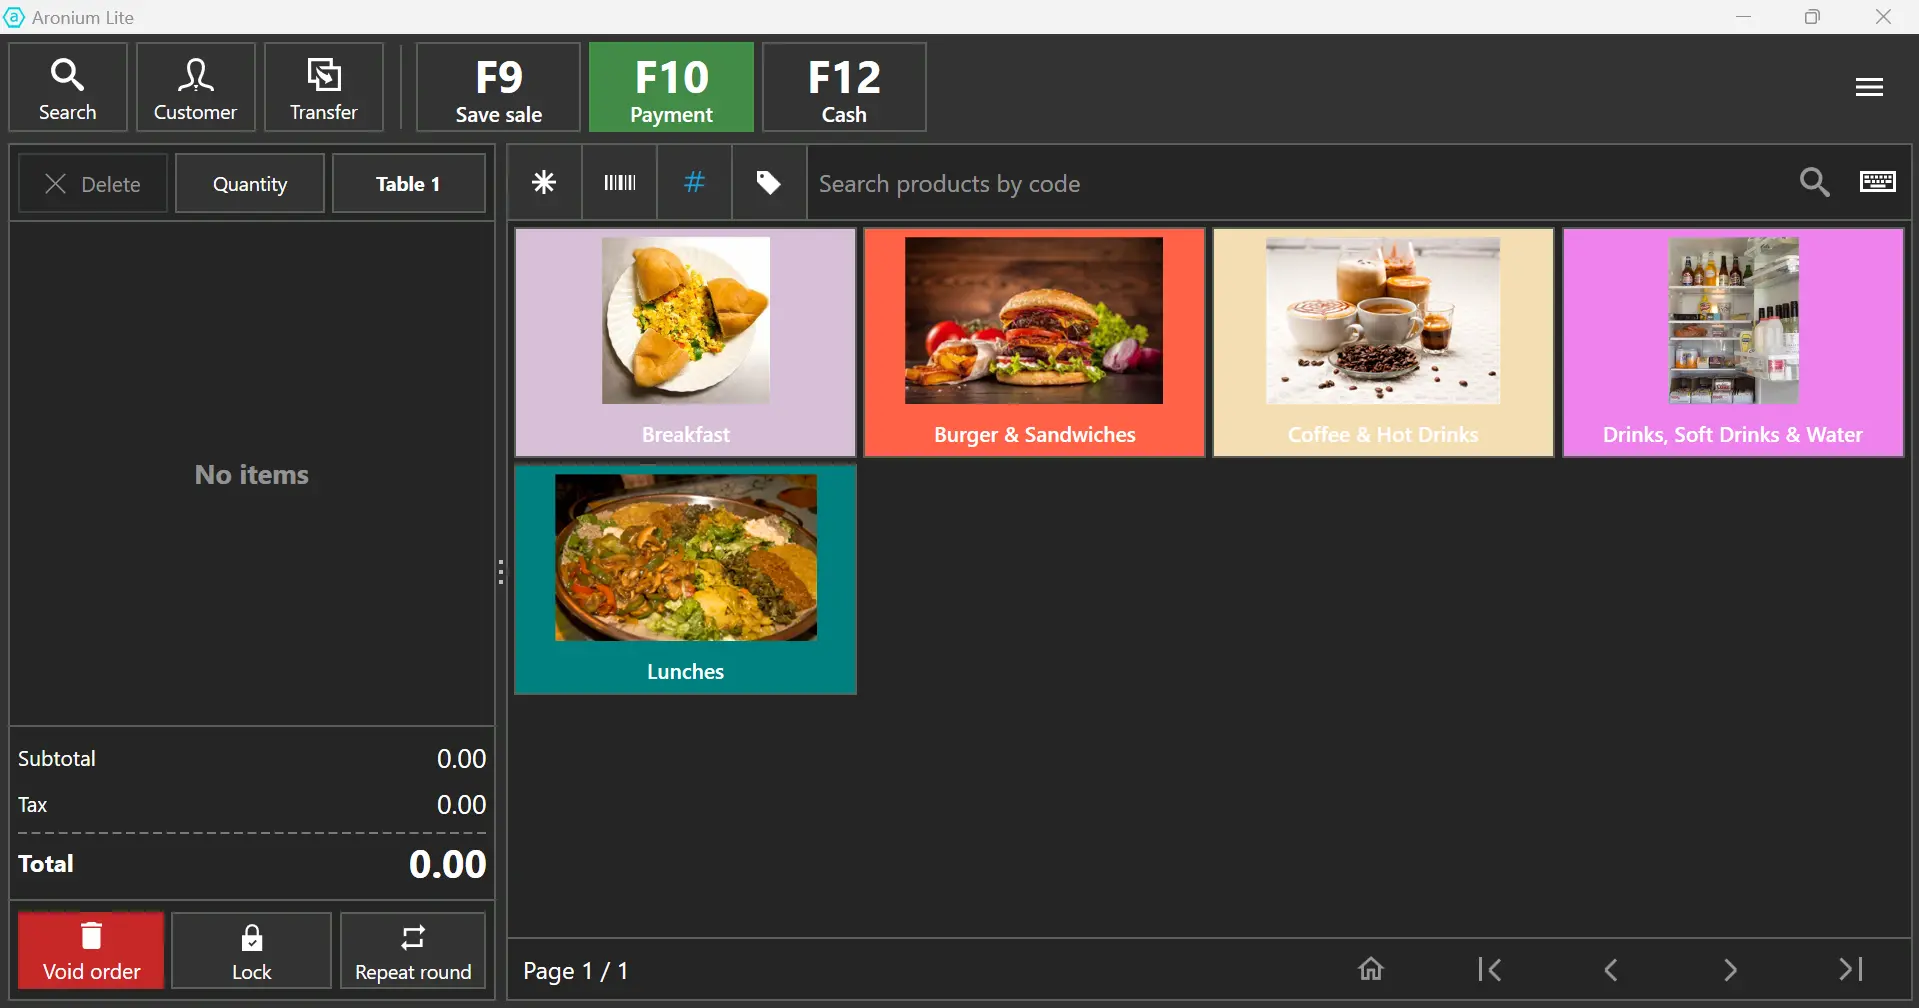Image resolution: width=1919 pixels, height=1008 pixels.
Task: Jump to the first page of products
Action: (1489, 969)
